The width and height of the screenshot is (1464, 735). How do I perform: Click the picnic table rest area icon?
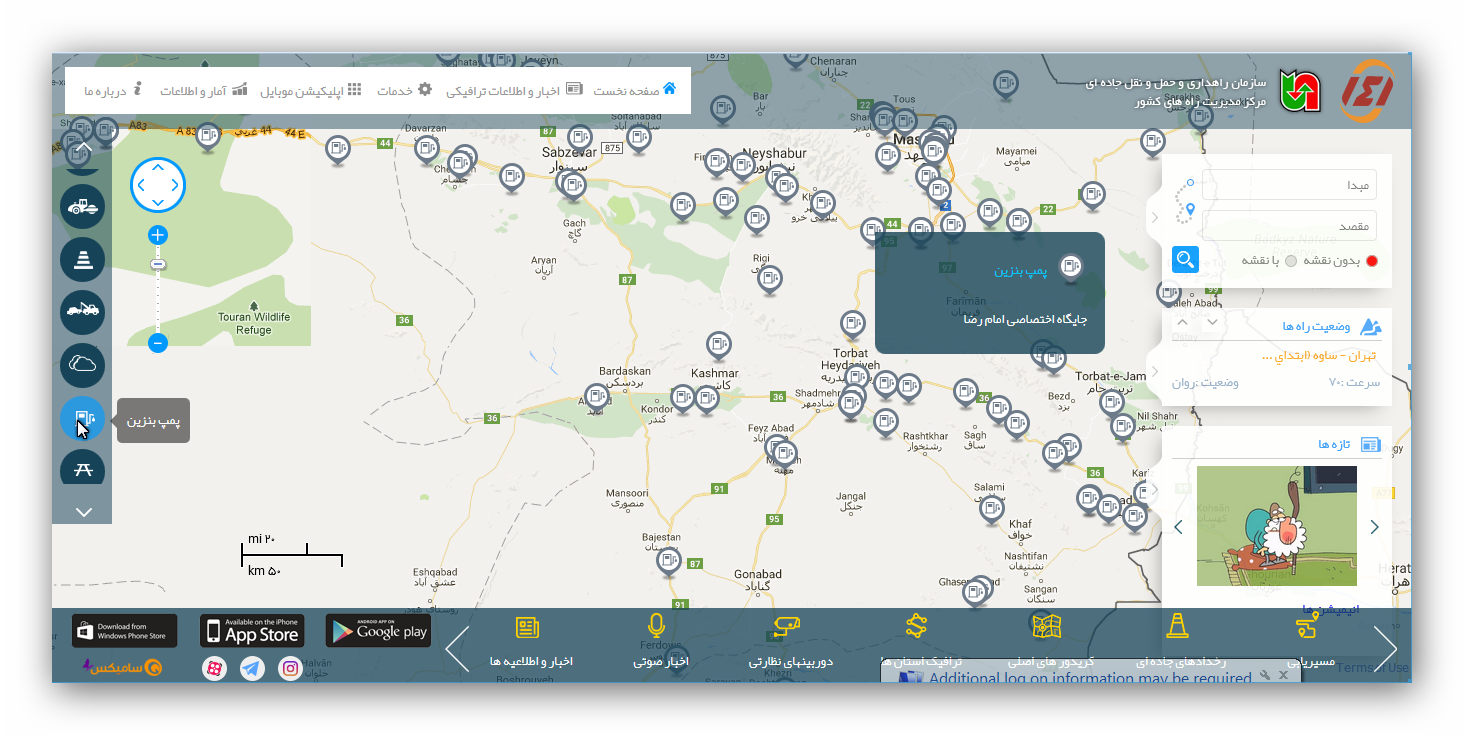pyautogui.click(x=82, y=468)
